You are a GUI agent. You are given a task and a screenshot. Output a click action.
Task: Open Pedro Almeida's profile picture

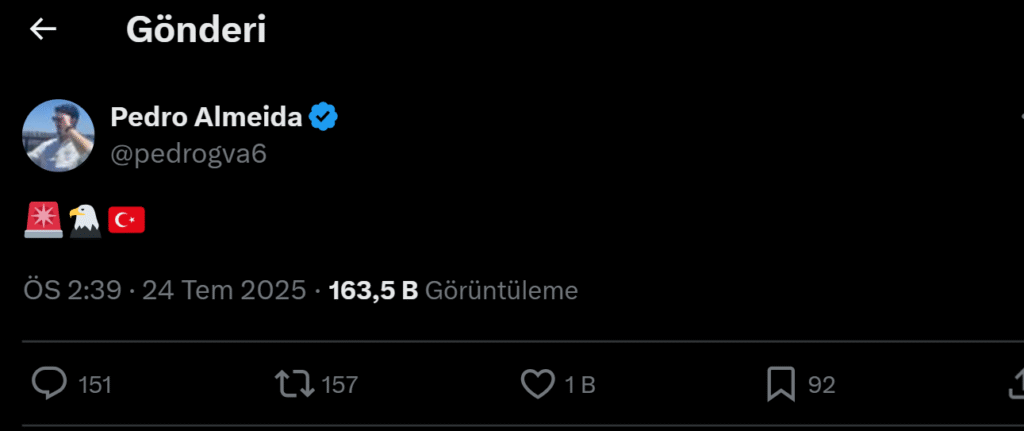58,135
